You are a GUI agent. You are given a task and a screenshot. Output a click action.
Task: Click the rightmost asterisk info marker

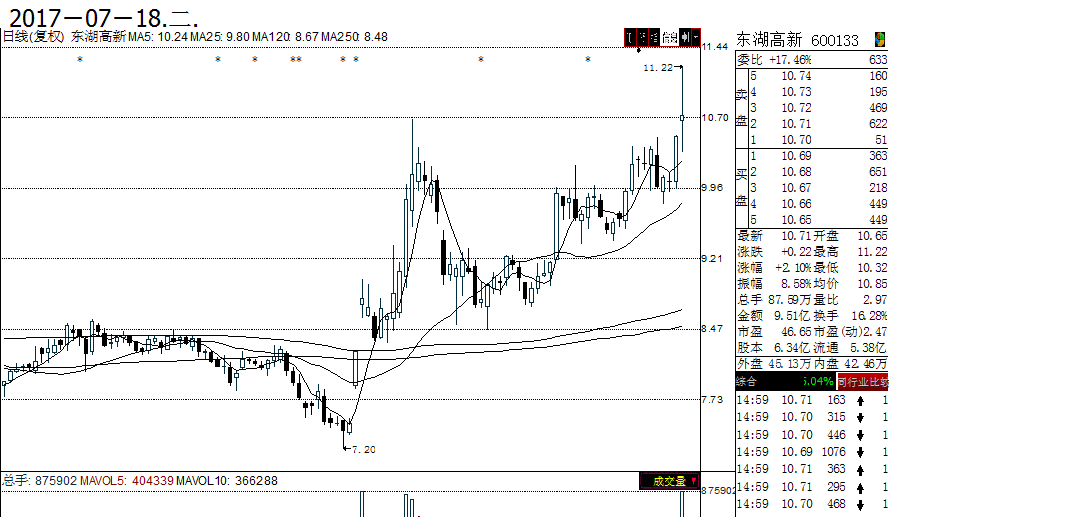tap(588, 60)
